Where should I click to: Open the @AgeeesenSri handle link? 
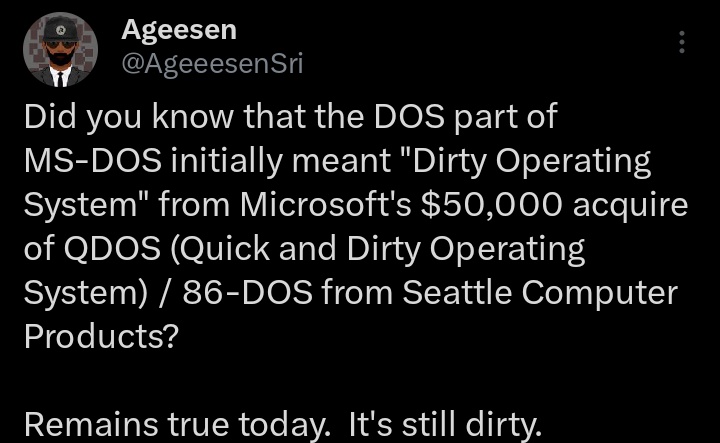212,63
